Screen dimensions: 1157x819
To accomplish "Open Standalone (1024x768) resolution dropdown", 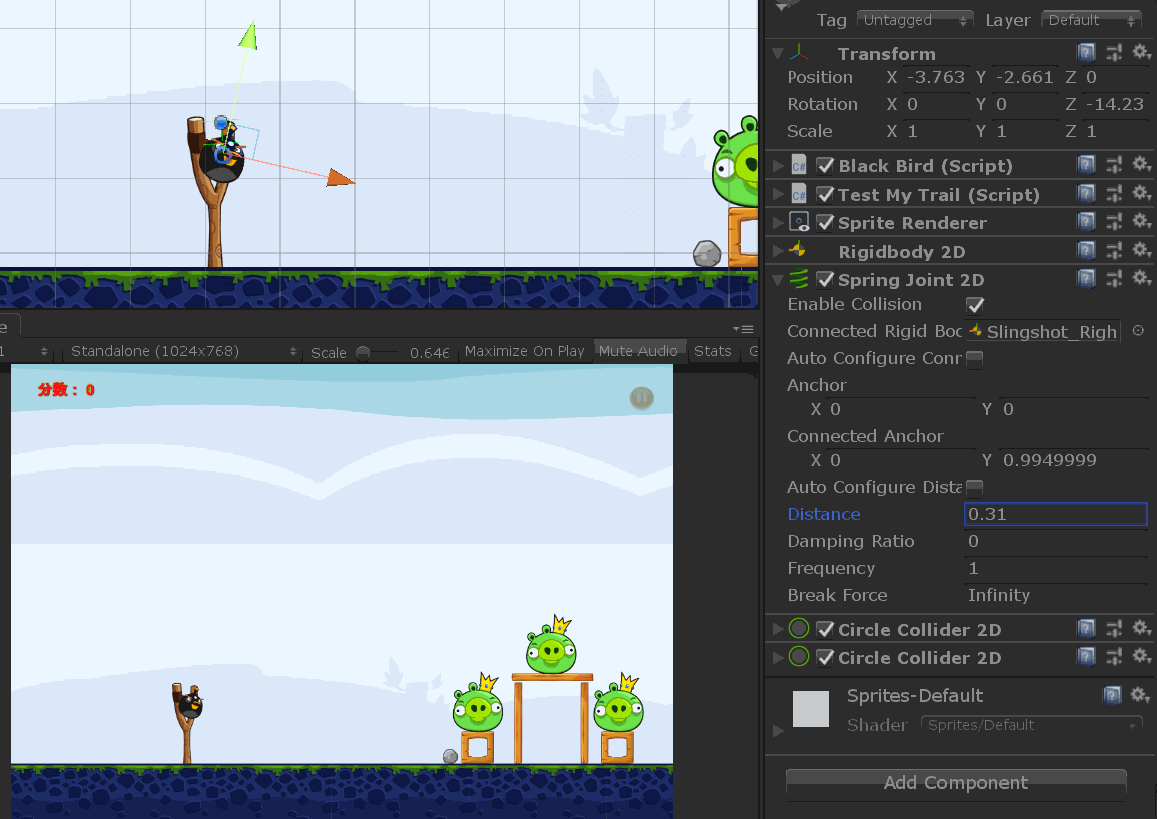I will [x=182, y=351].
